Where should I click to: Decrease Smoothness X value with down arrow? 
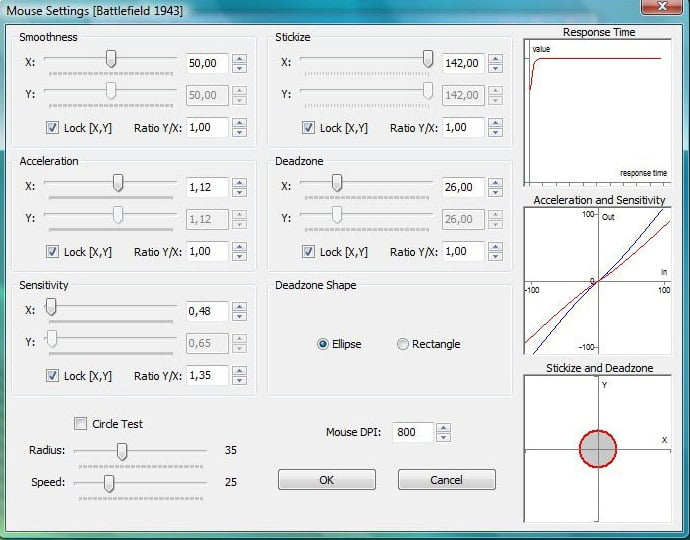pyautogui.click(x=239, y=68)
